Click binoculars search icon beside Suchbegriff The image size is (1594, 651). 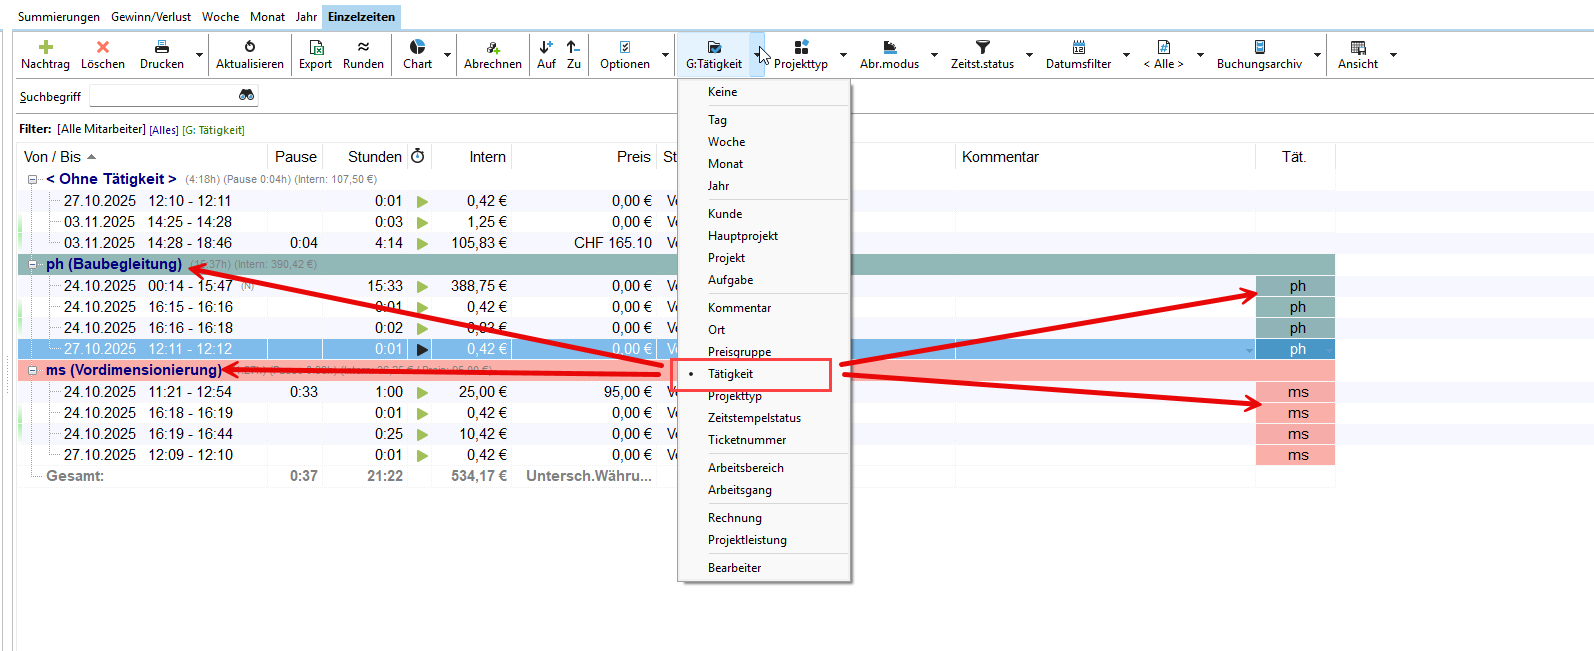click(x=247, y=95)
